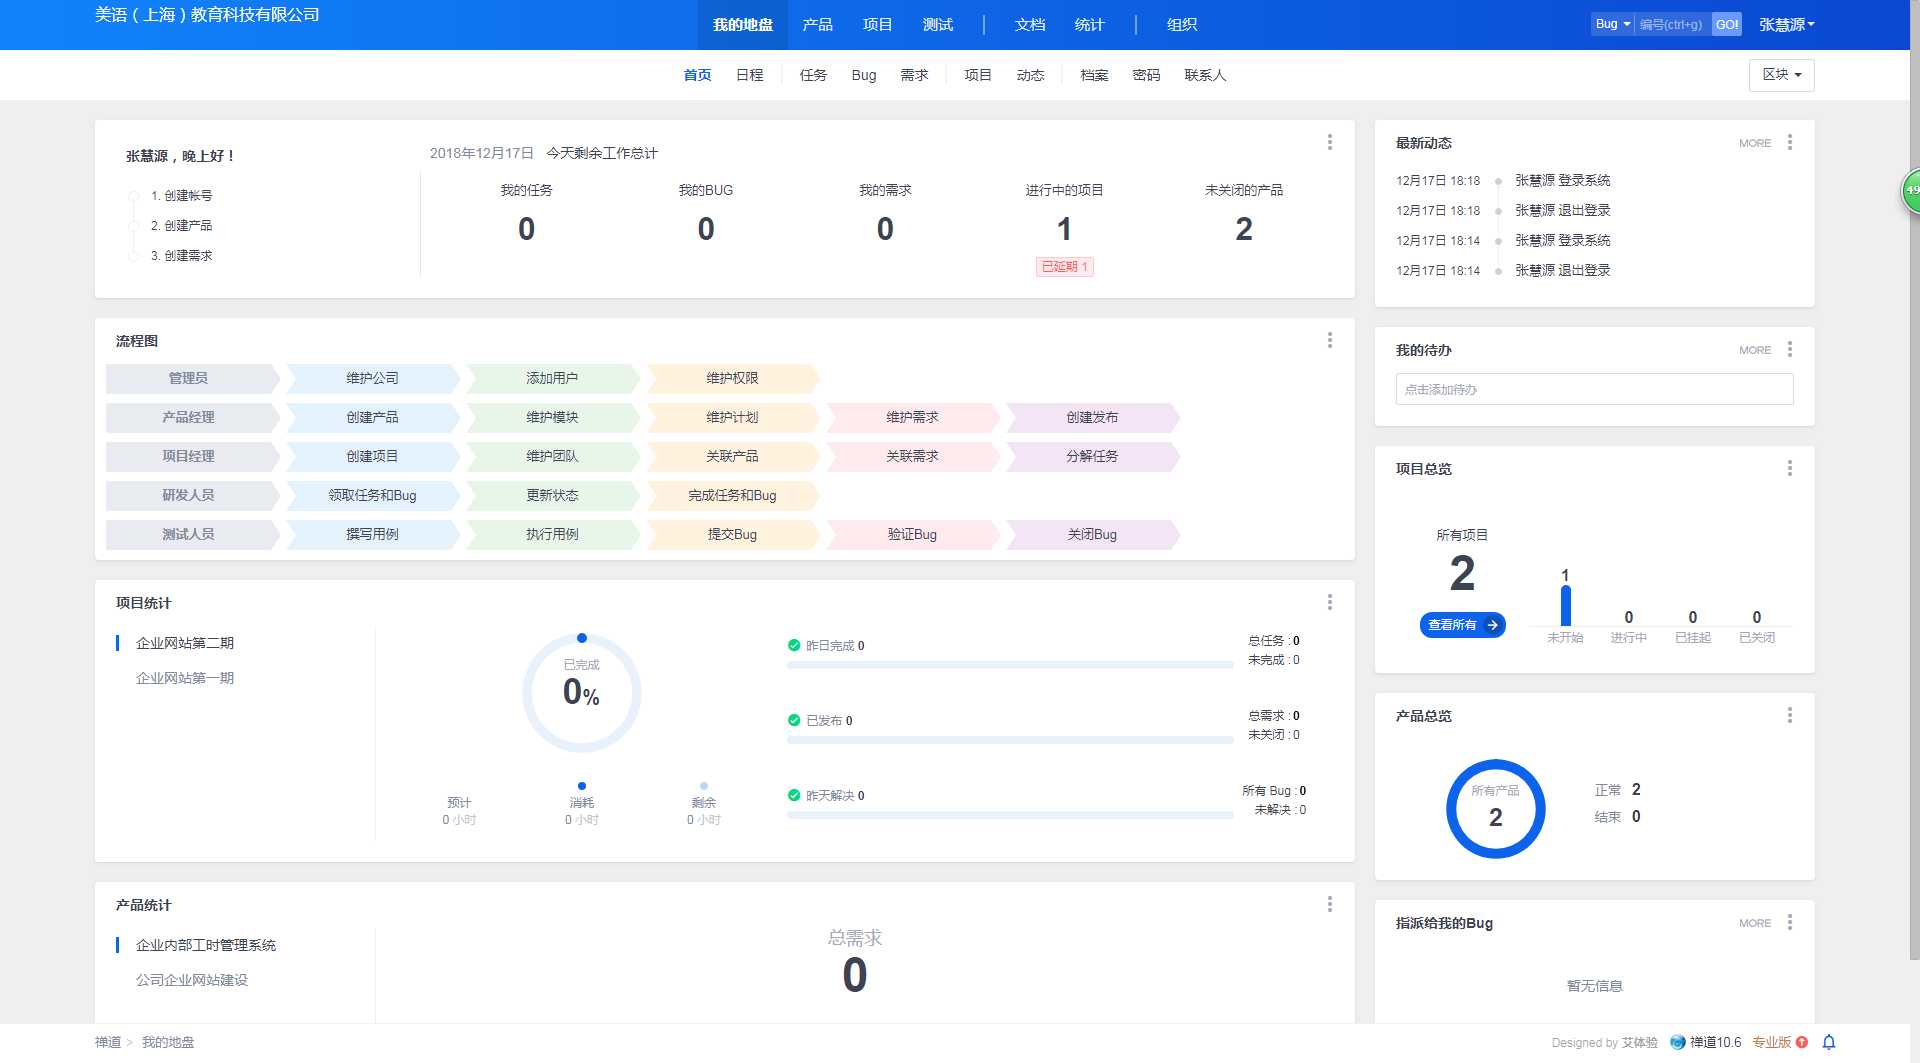This screenshot has height=1063, width=1920.
Task: Open welcome panel three-dot menu
Action: (1329, 142)
